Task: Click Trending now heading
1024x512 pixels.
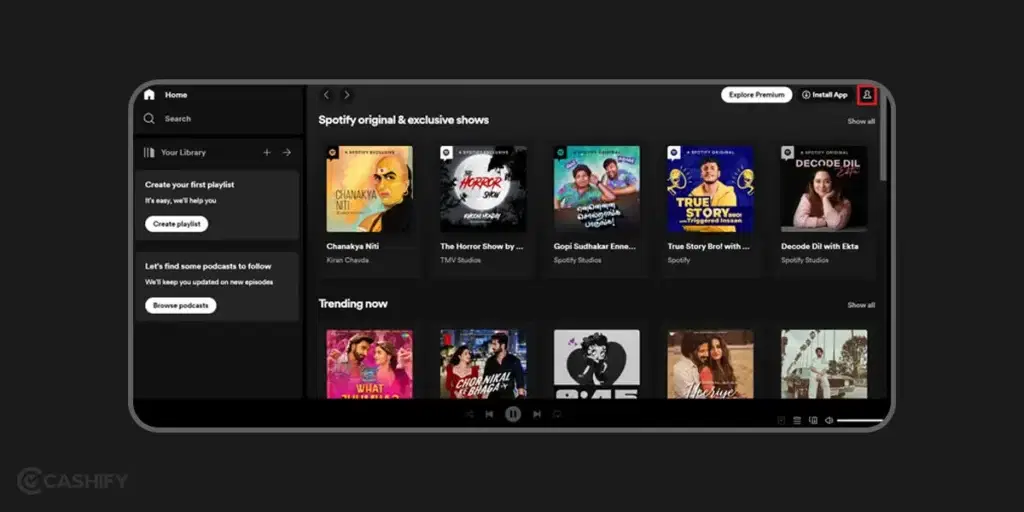Action: (x=353, y=304)
